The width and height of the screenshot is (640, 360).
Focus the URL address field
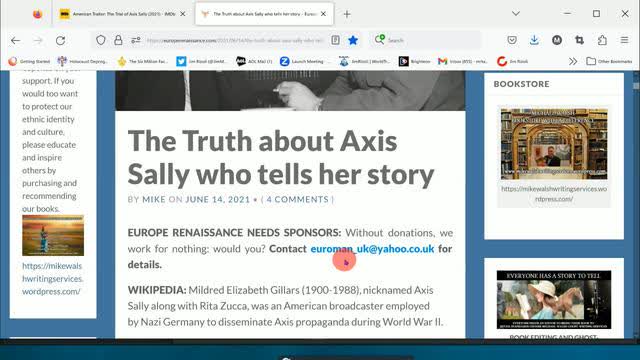(235, 40)
